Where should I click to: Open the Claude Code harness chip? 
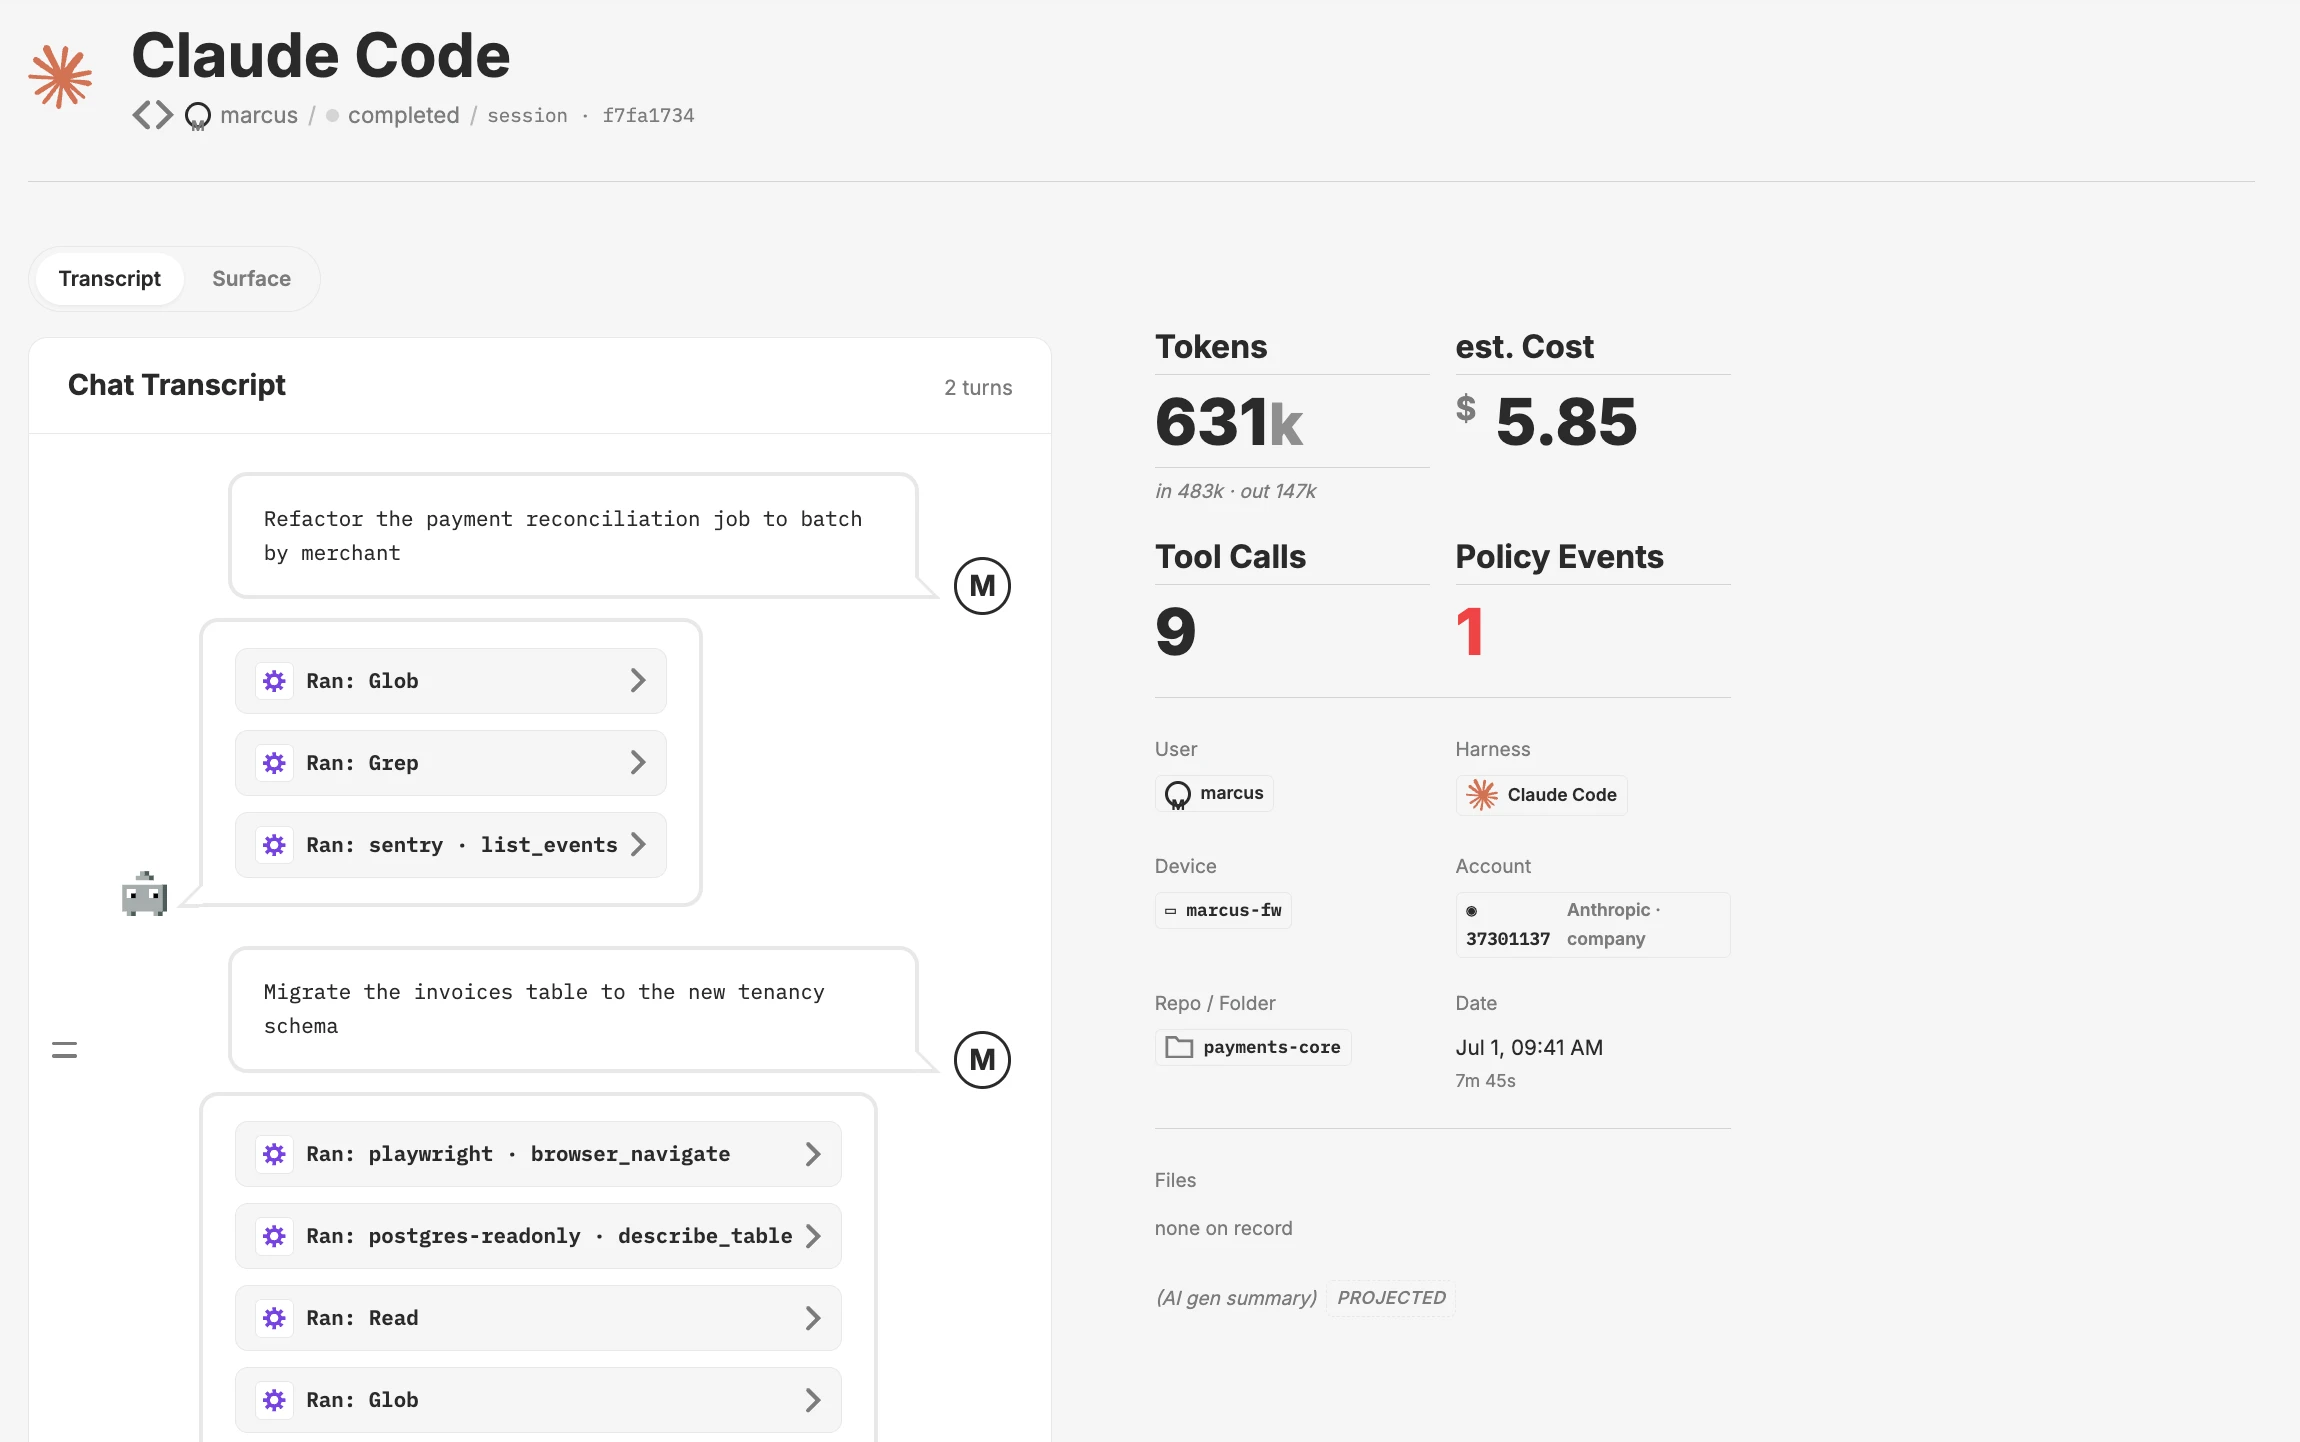pos(1541,795)
